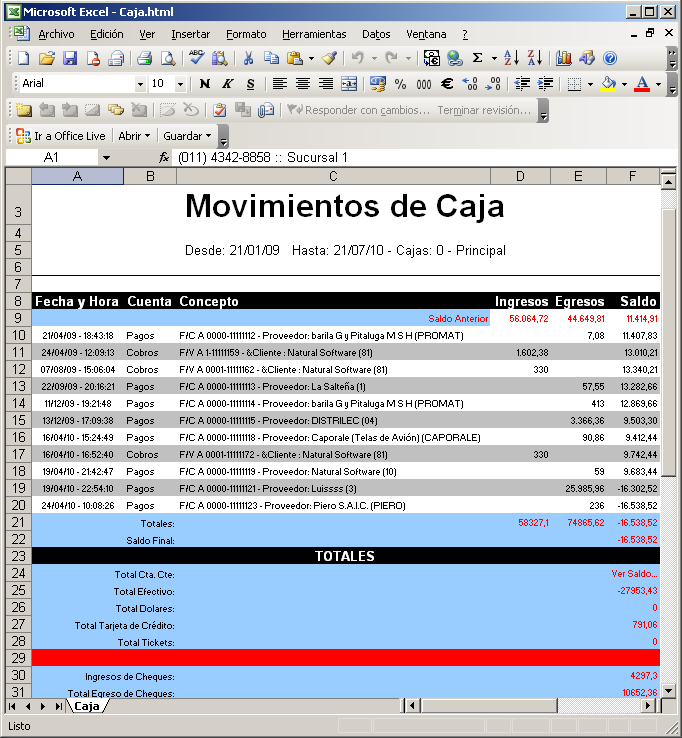Apply the yellow Fill Color swatch
682x738 pixels.
click(608, 84)
